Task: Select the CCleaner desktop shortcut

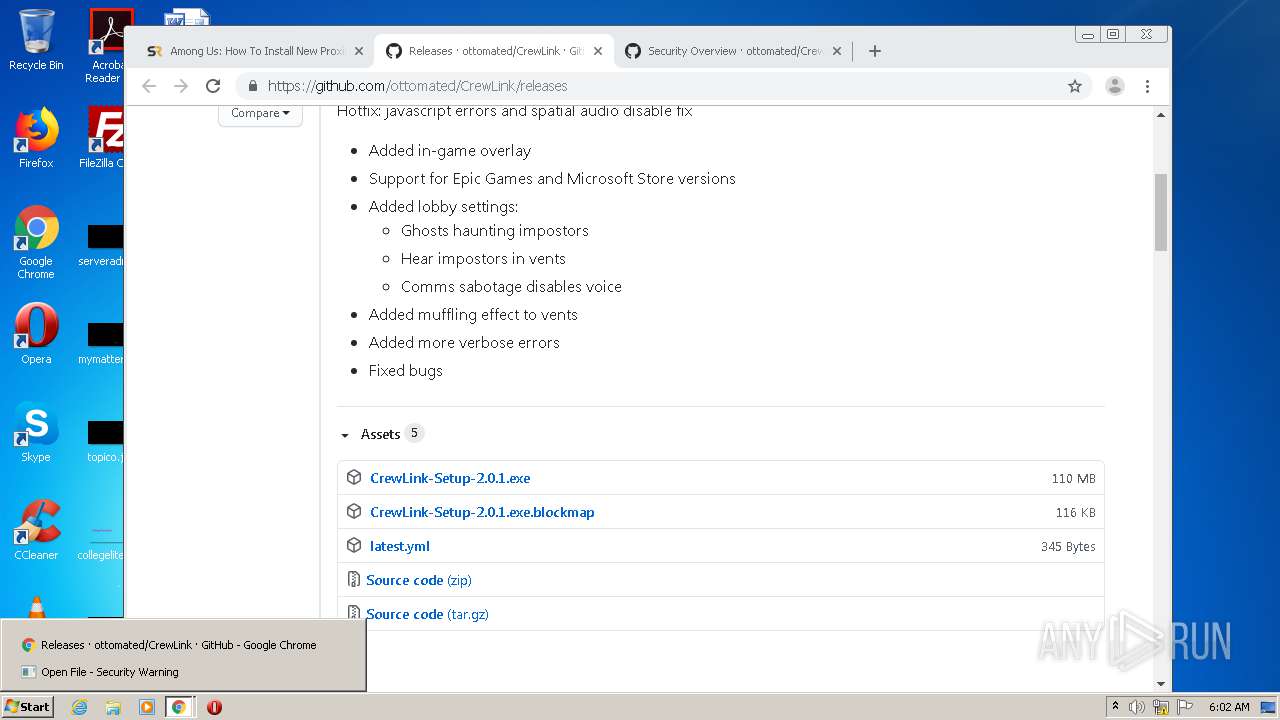Action: (x=36, y=531)
